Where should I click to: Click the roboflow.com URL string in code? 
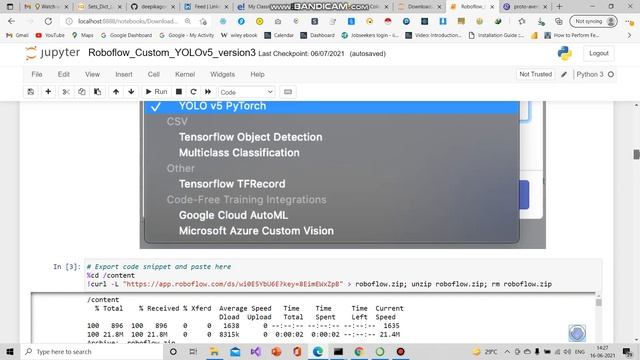[x=233, y=284]
